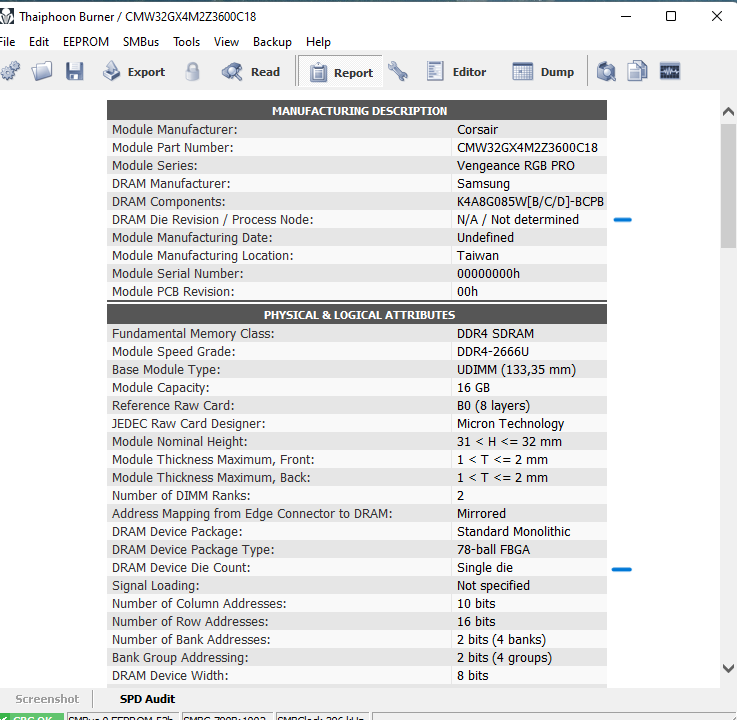The image size is (737, 720).
Task: Click the '8 bits' DRAM device width value
Action: pos(472,676)
